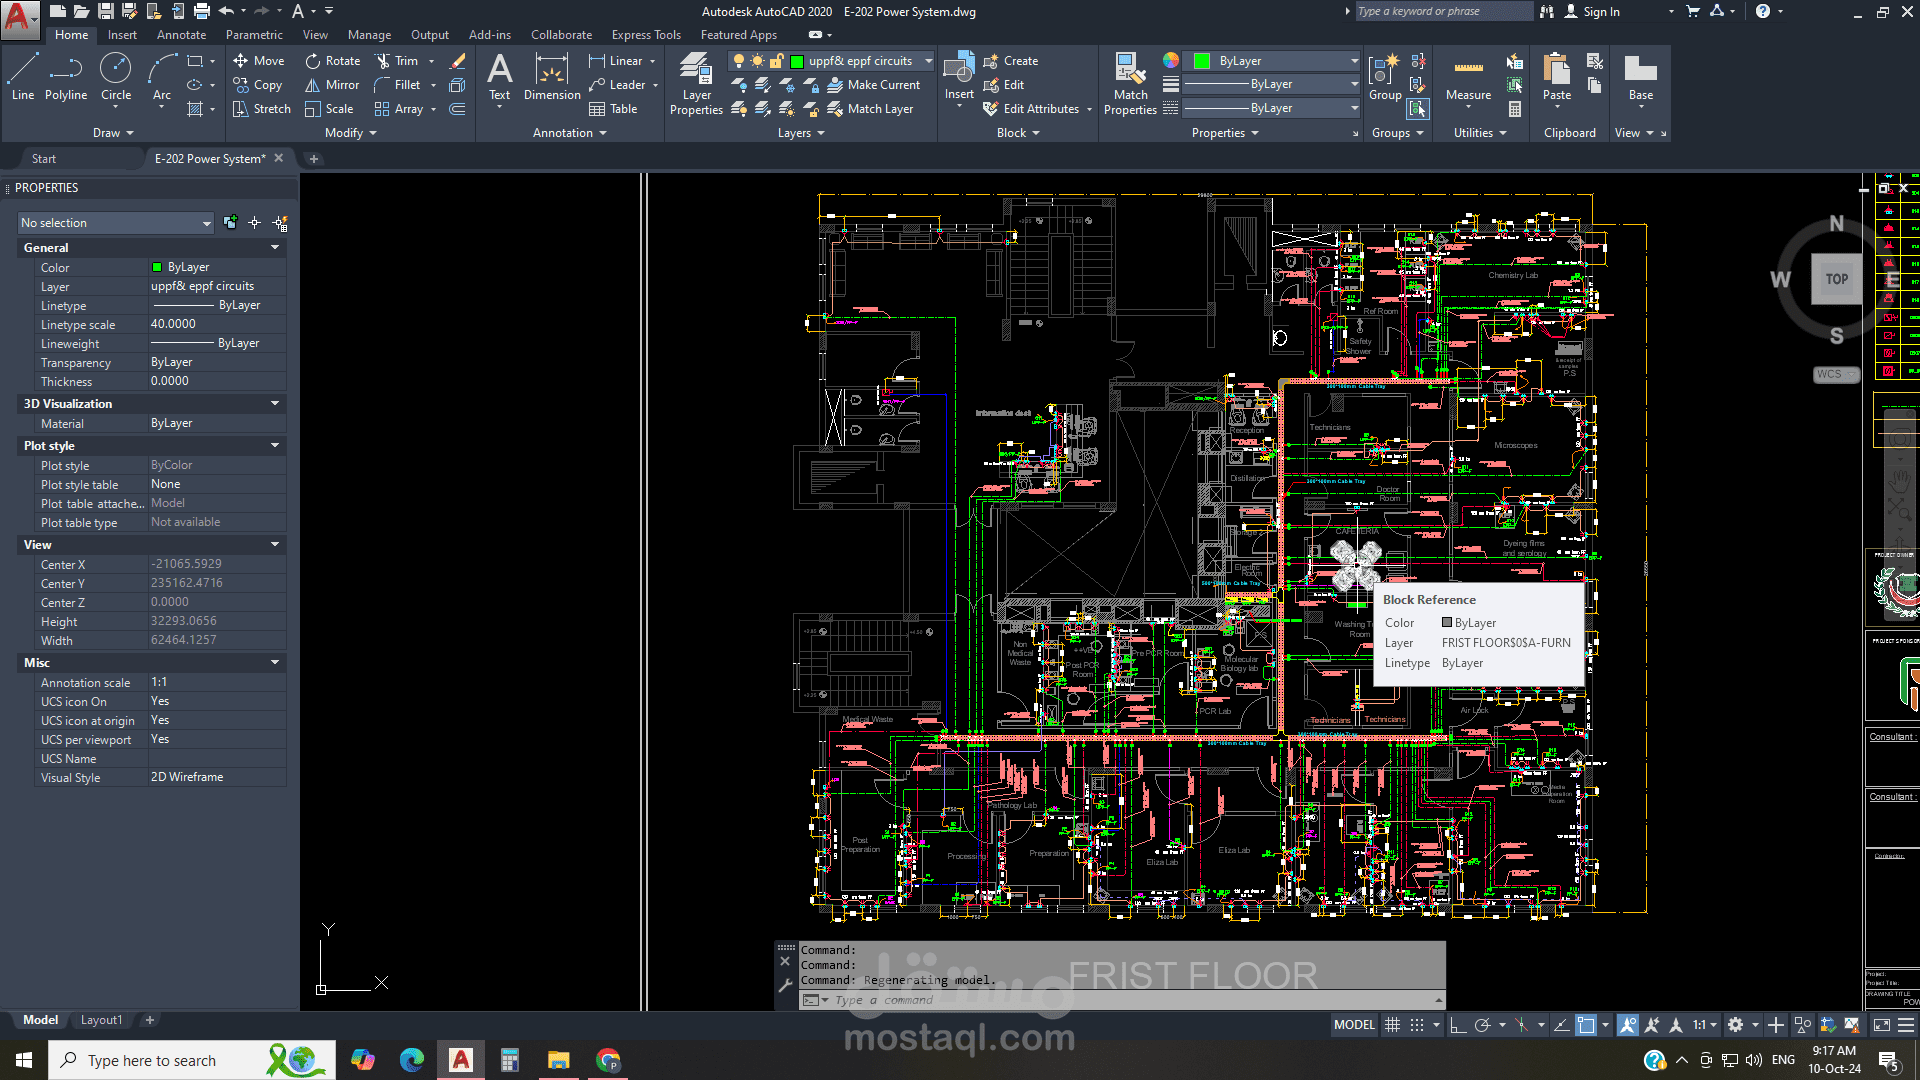Activate the Move command

click(259, 61)
